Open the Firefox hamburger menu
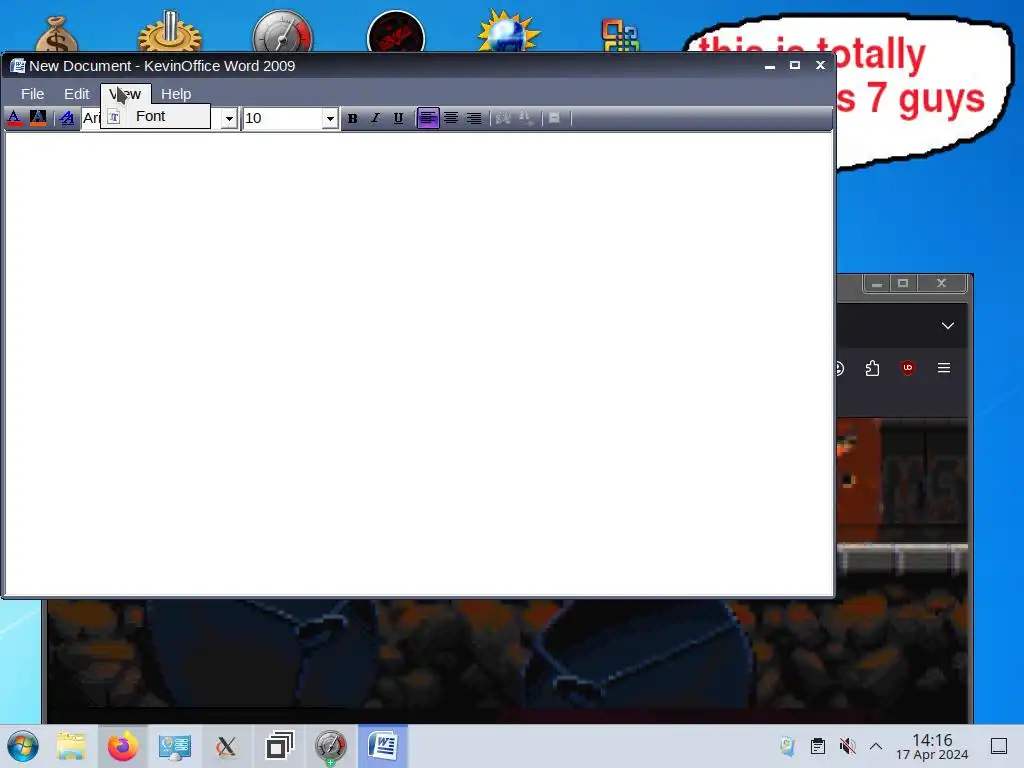This screenshot has width=1024, height=768. pyautogui.click(x=944, y=368)
